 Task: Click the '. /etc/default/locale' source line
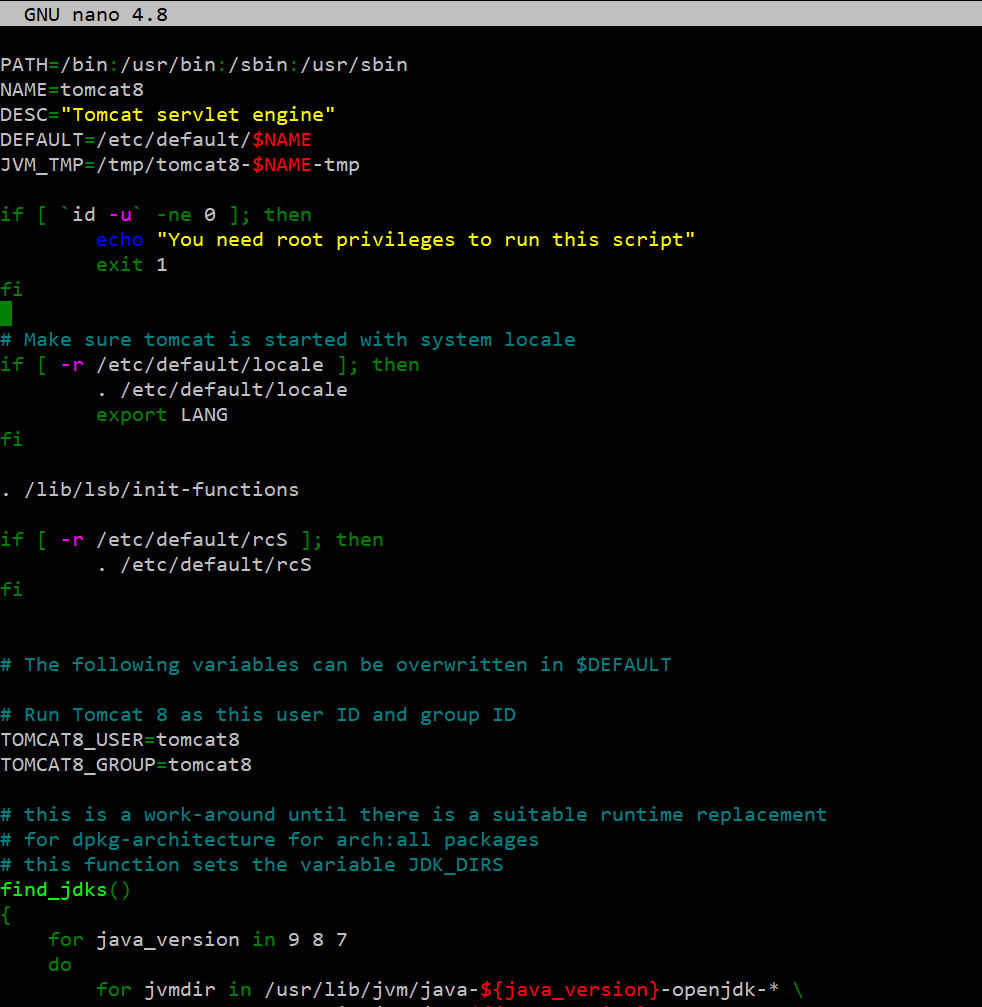[x=222, y=390]
